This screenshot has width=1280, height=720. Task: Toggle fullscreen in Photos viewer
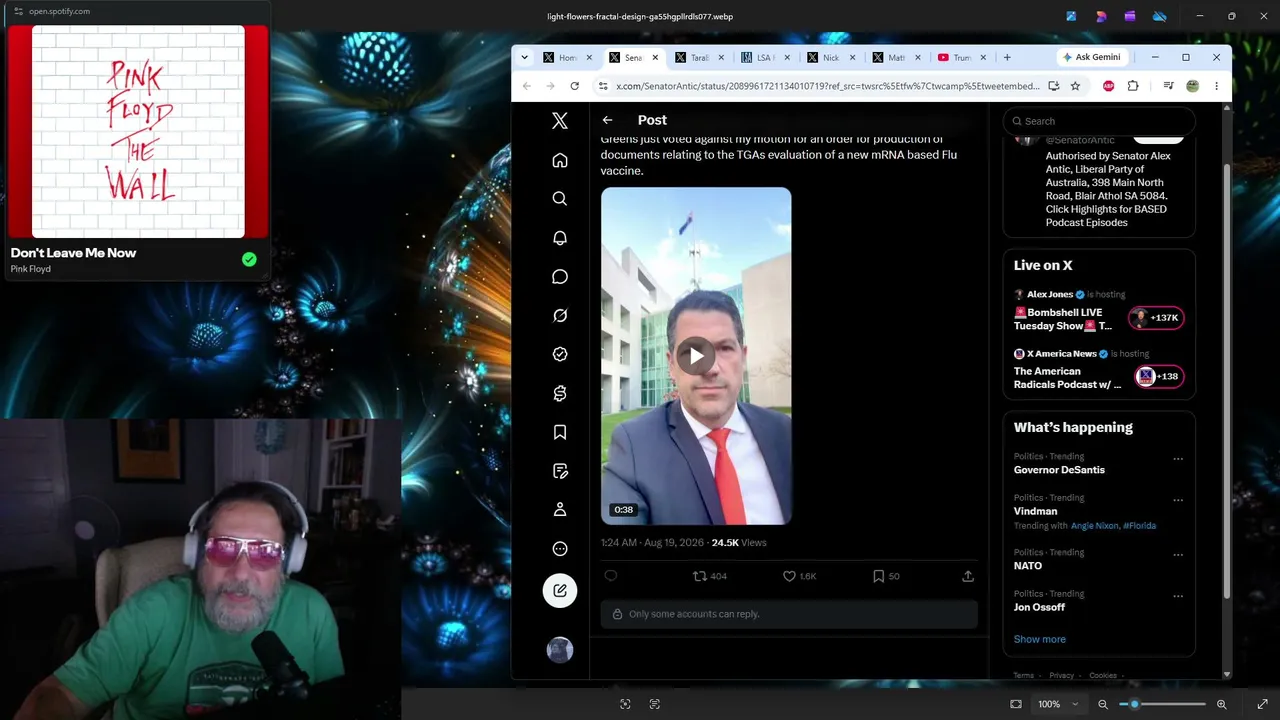click(x=1262, y=704)
